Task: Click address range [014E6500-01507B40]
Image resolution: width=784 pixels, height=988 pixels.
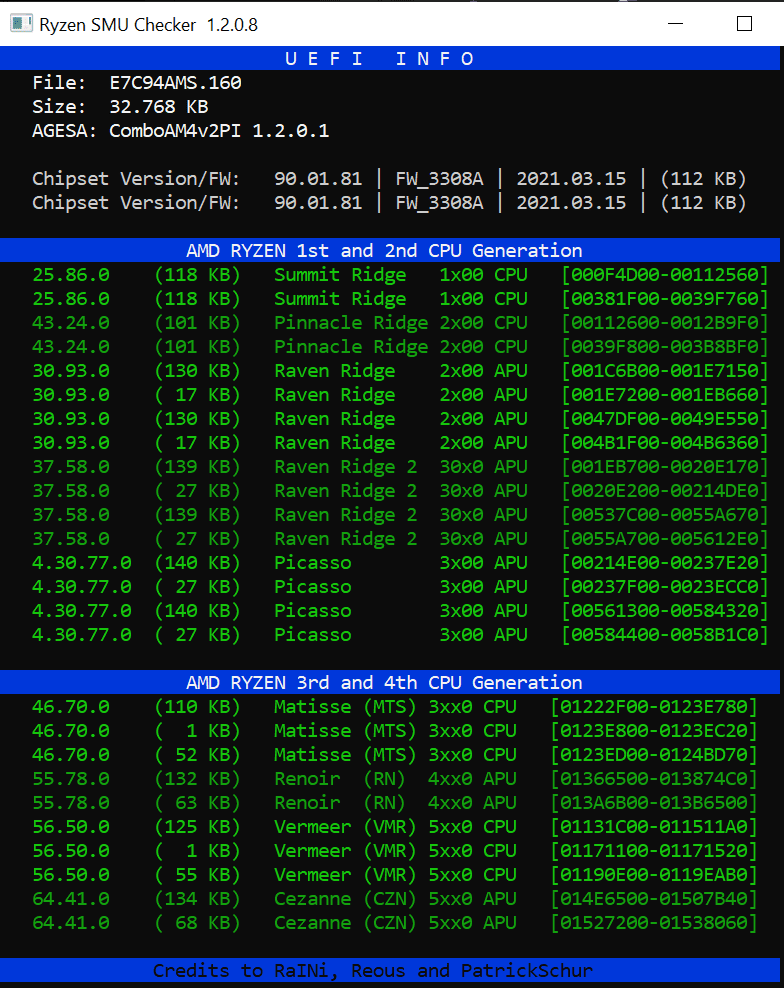Action: (x=654, y=898)
